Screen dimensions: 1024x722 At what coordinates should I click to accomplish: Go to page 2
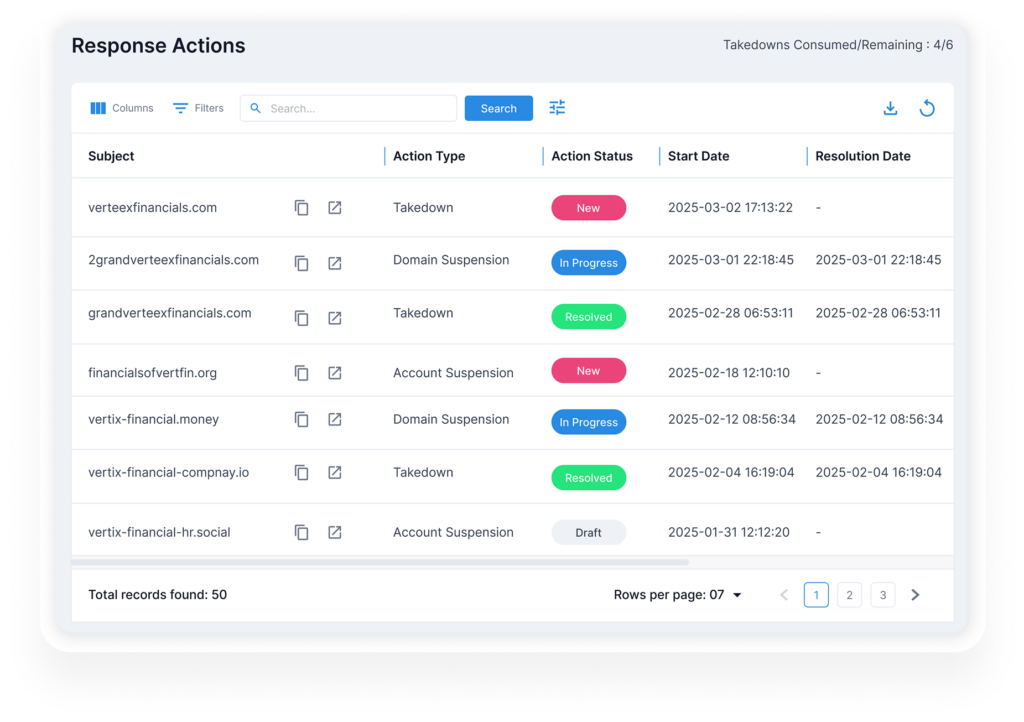pos(849,595)
